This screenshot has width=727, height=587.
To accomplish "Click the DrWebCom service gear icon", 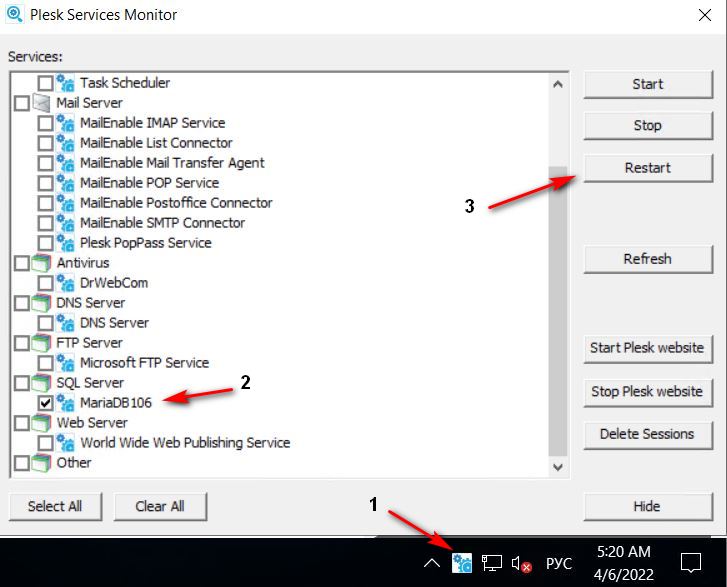I will [x=66, y=283].
